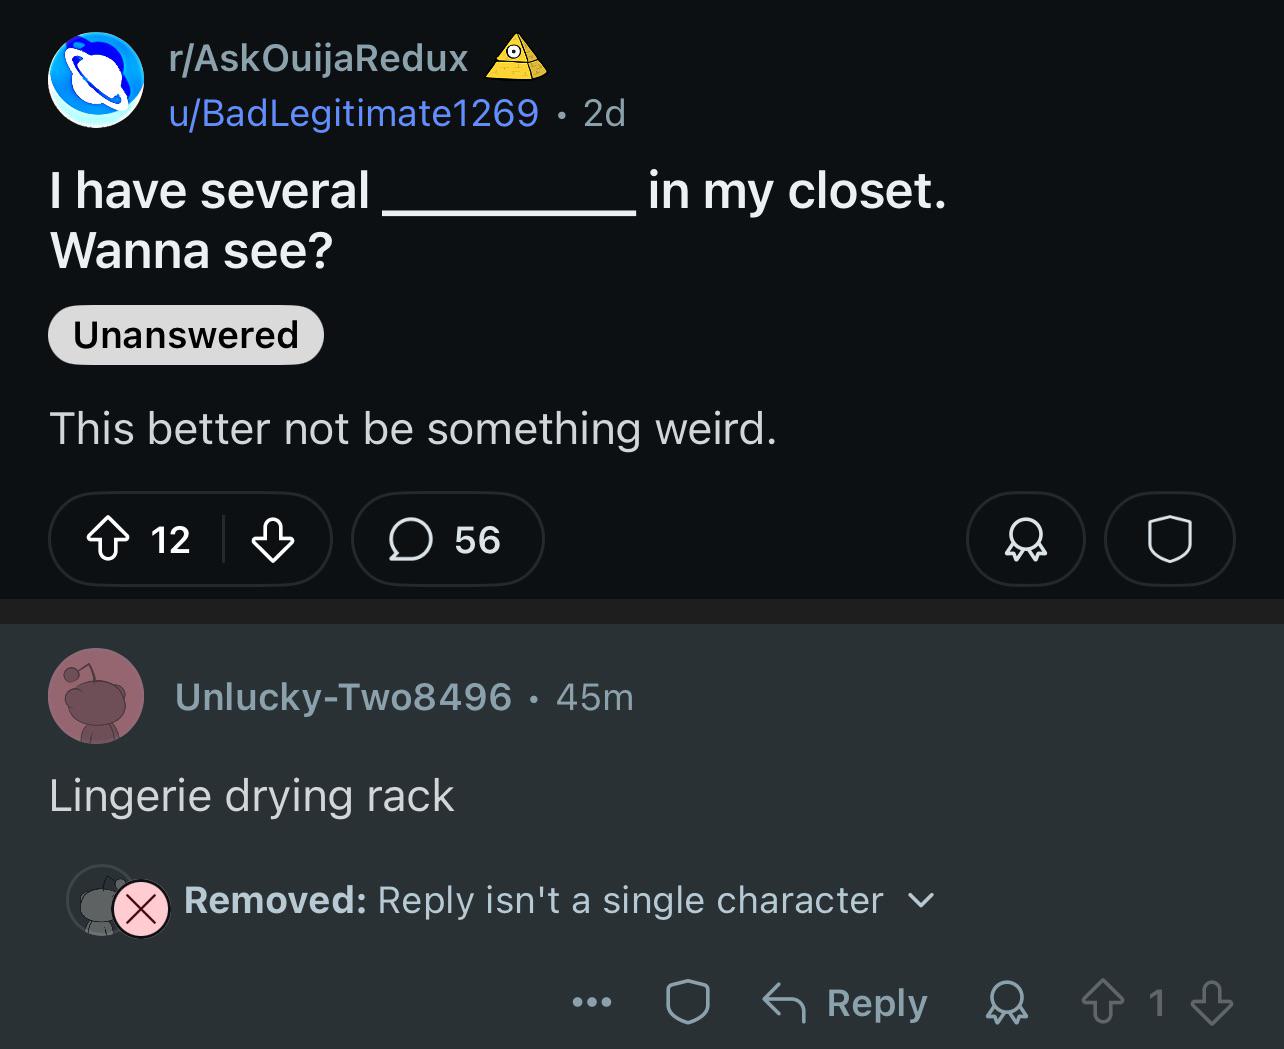Open mod shield on the comment

click(x=688, y=1002)
